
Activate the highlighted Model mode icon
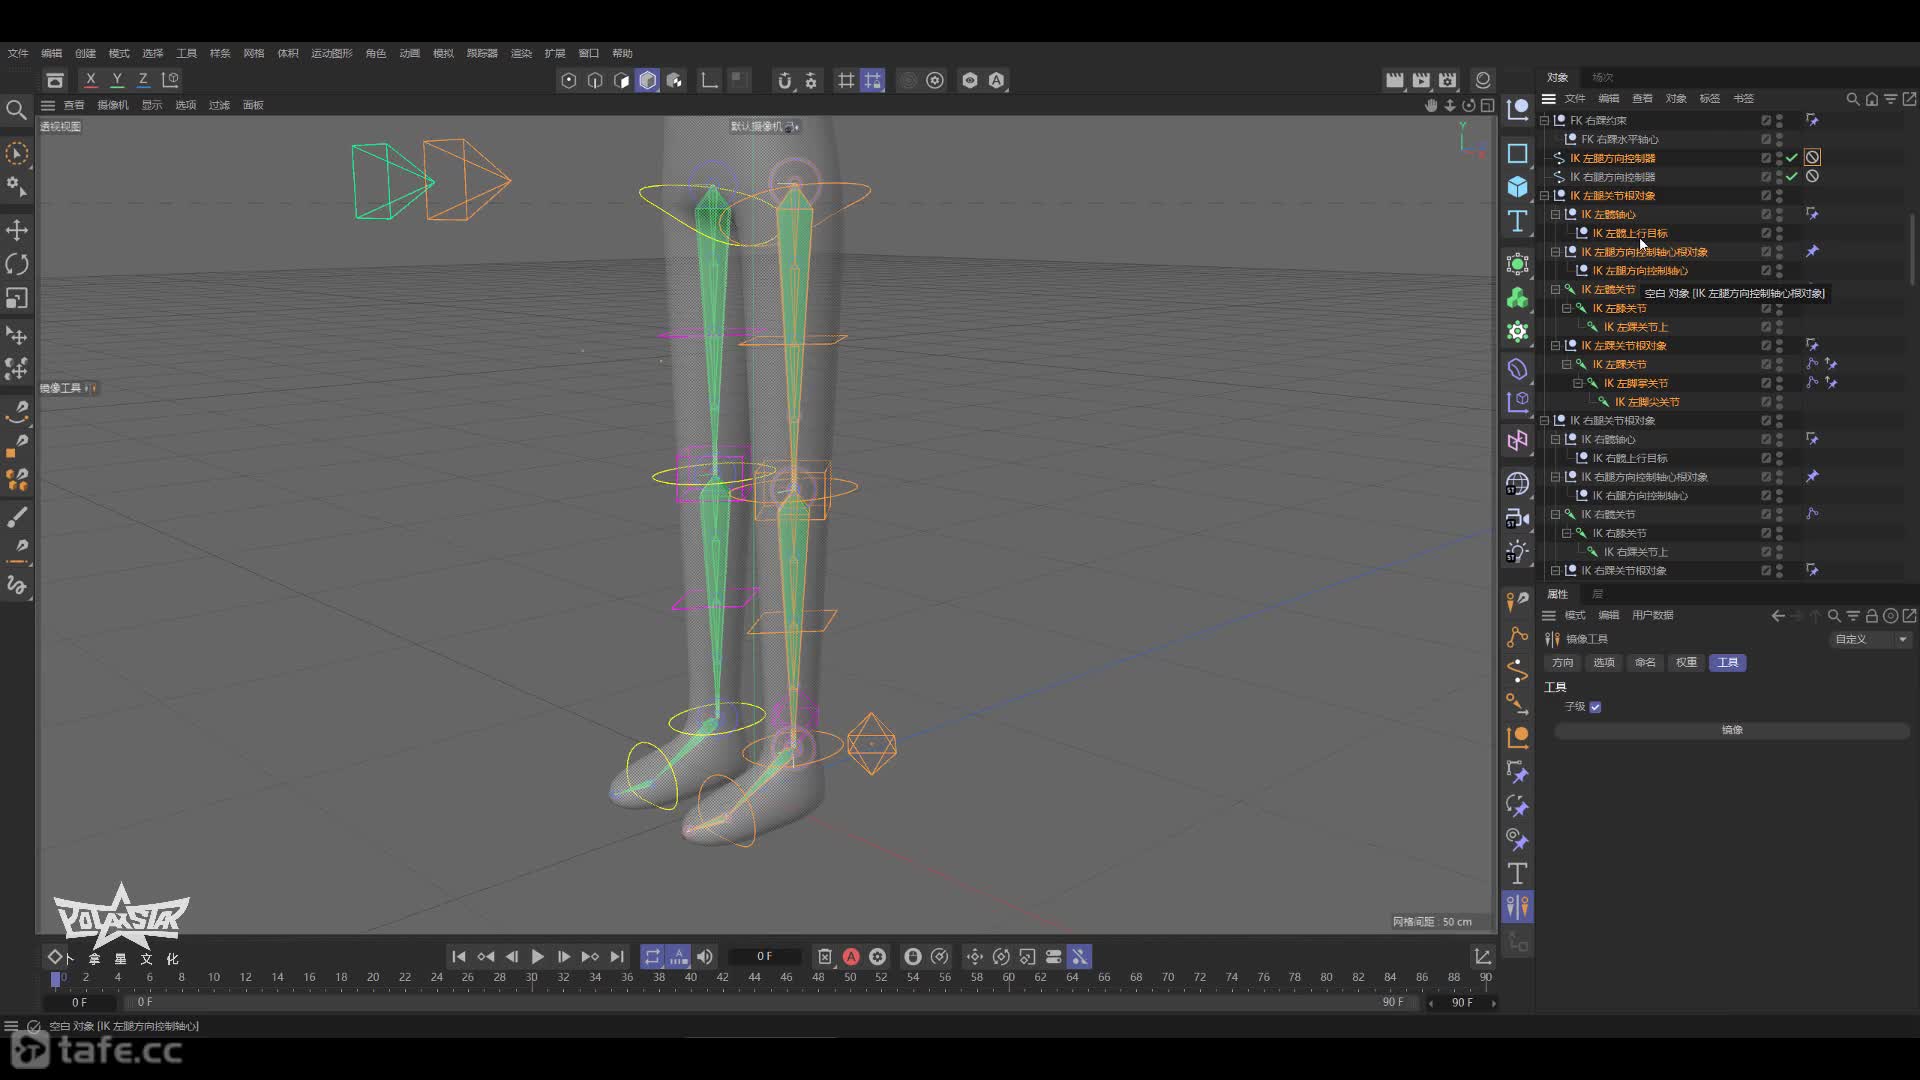click(648, 80)
